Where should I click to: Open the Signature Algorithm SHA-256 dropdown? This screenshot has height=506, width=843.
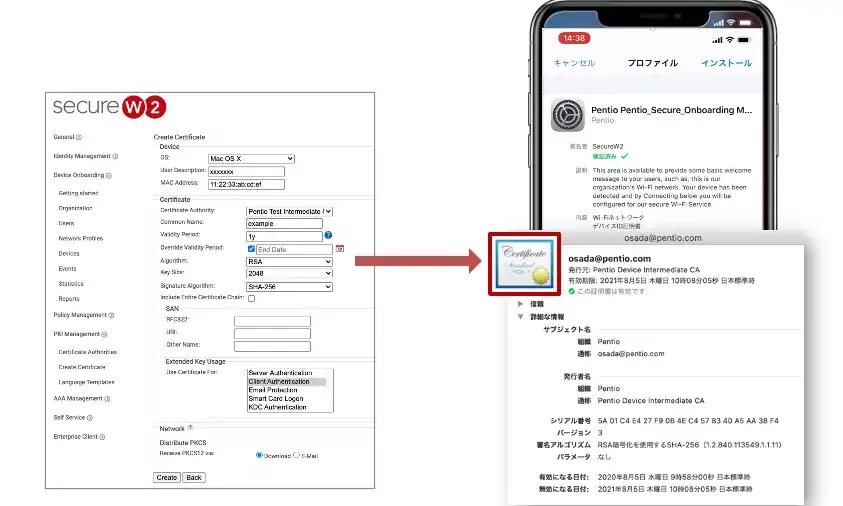(x=289, y=286)
